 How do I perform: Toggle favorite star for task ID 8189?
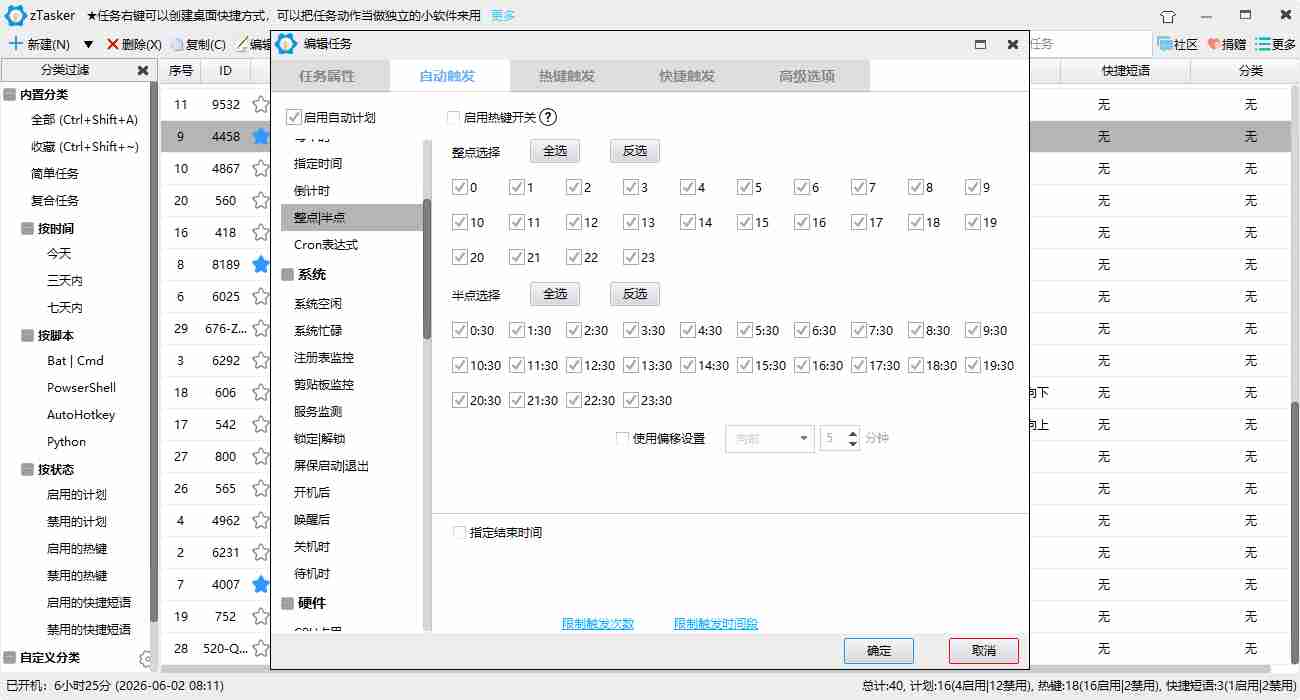click(261, 264)
